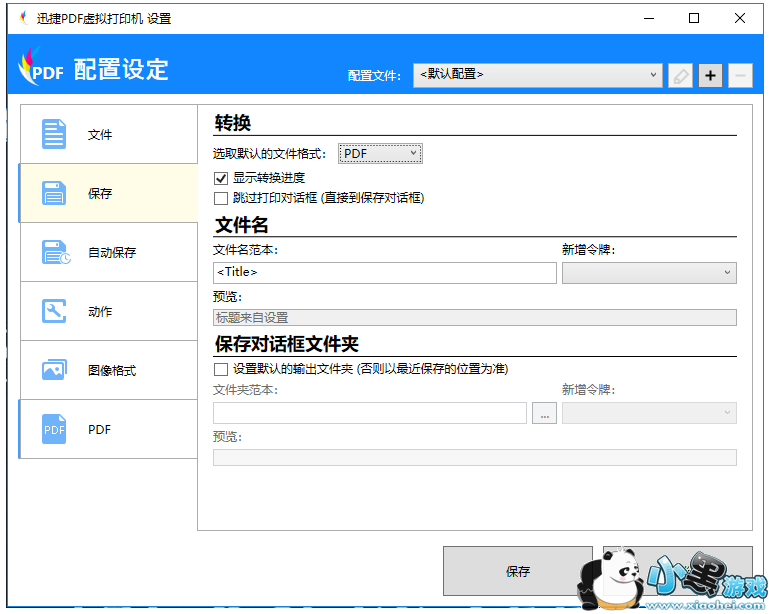
Task: Check 设置默认的输出文件夹 option
Action: [221, 369]
